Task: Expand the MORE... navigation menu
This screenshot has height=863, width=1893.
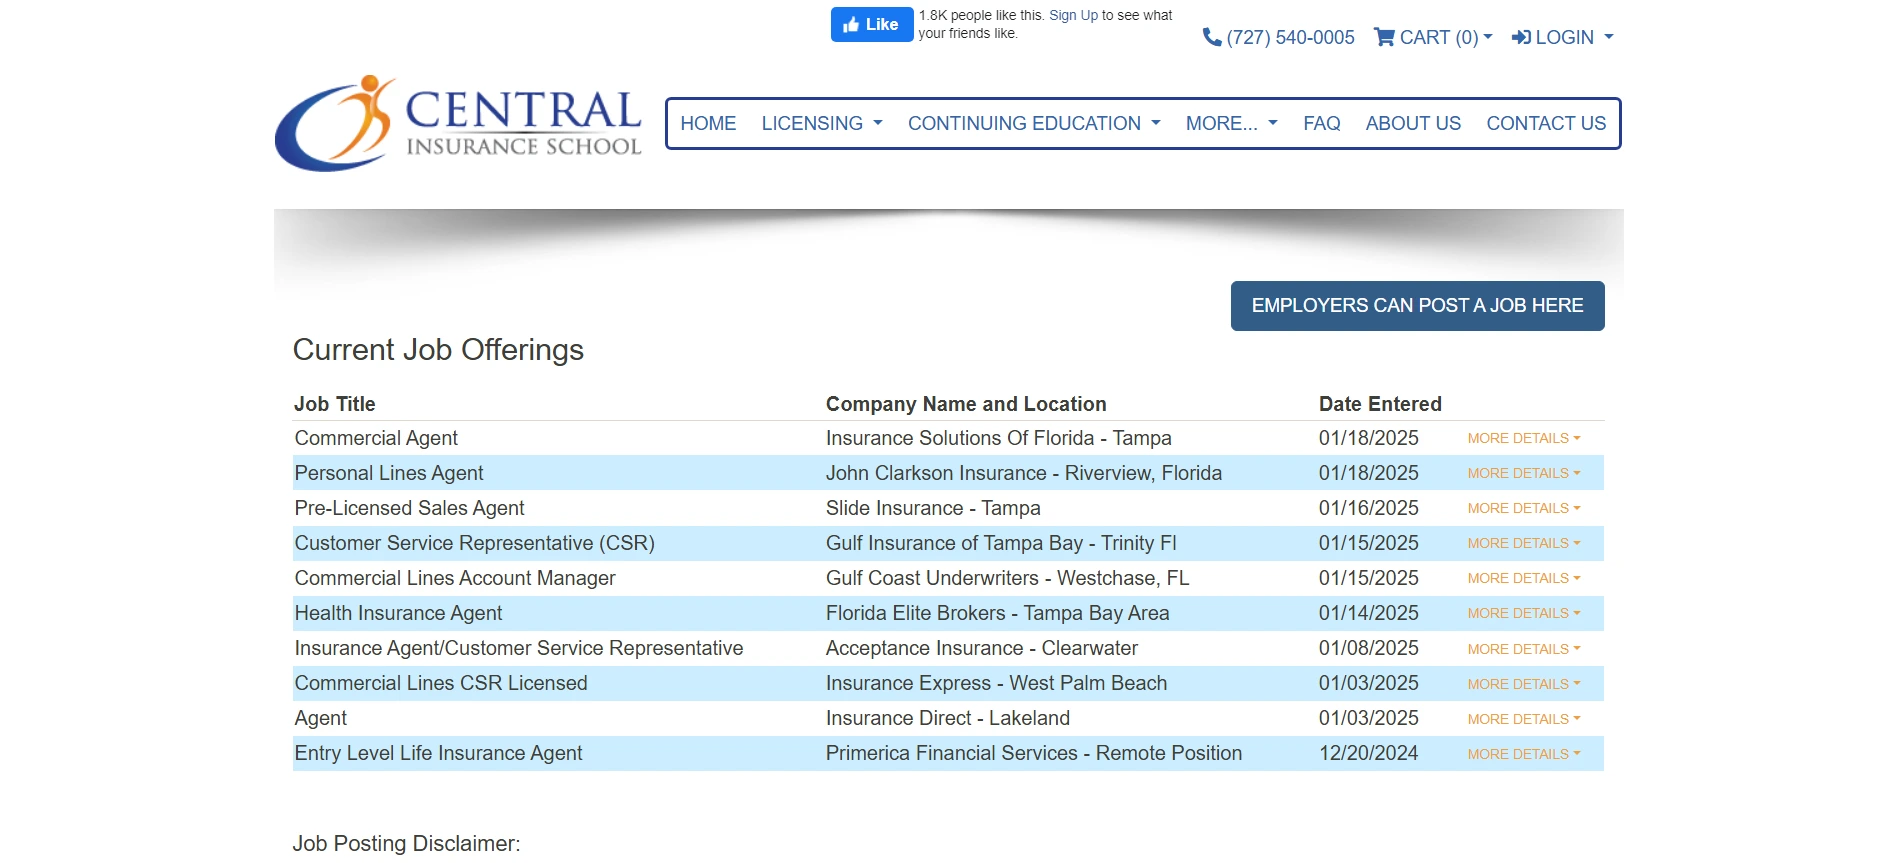Action: tap(1232, 123)
